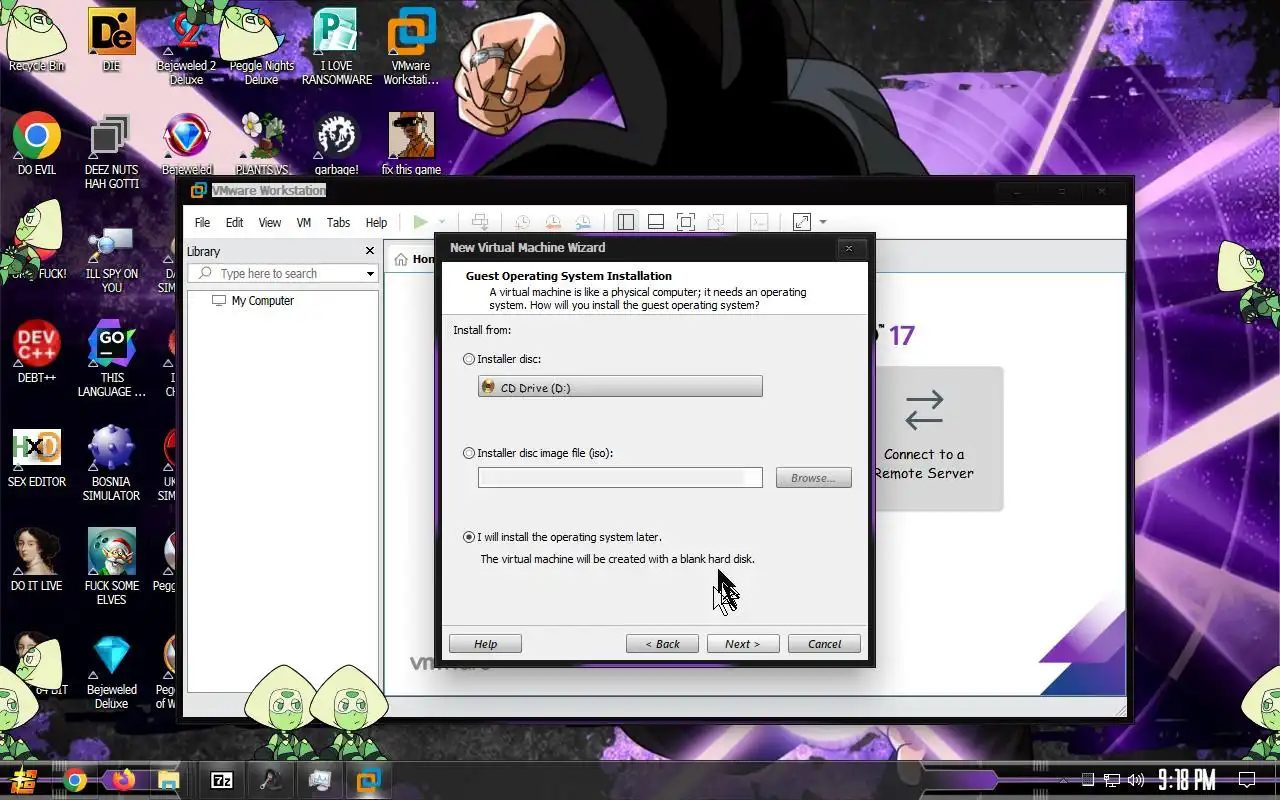The image size is (1280, 800).
Task: Click the 9:18 PM taskbar clock
Action: point(1187,780)
